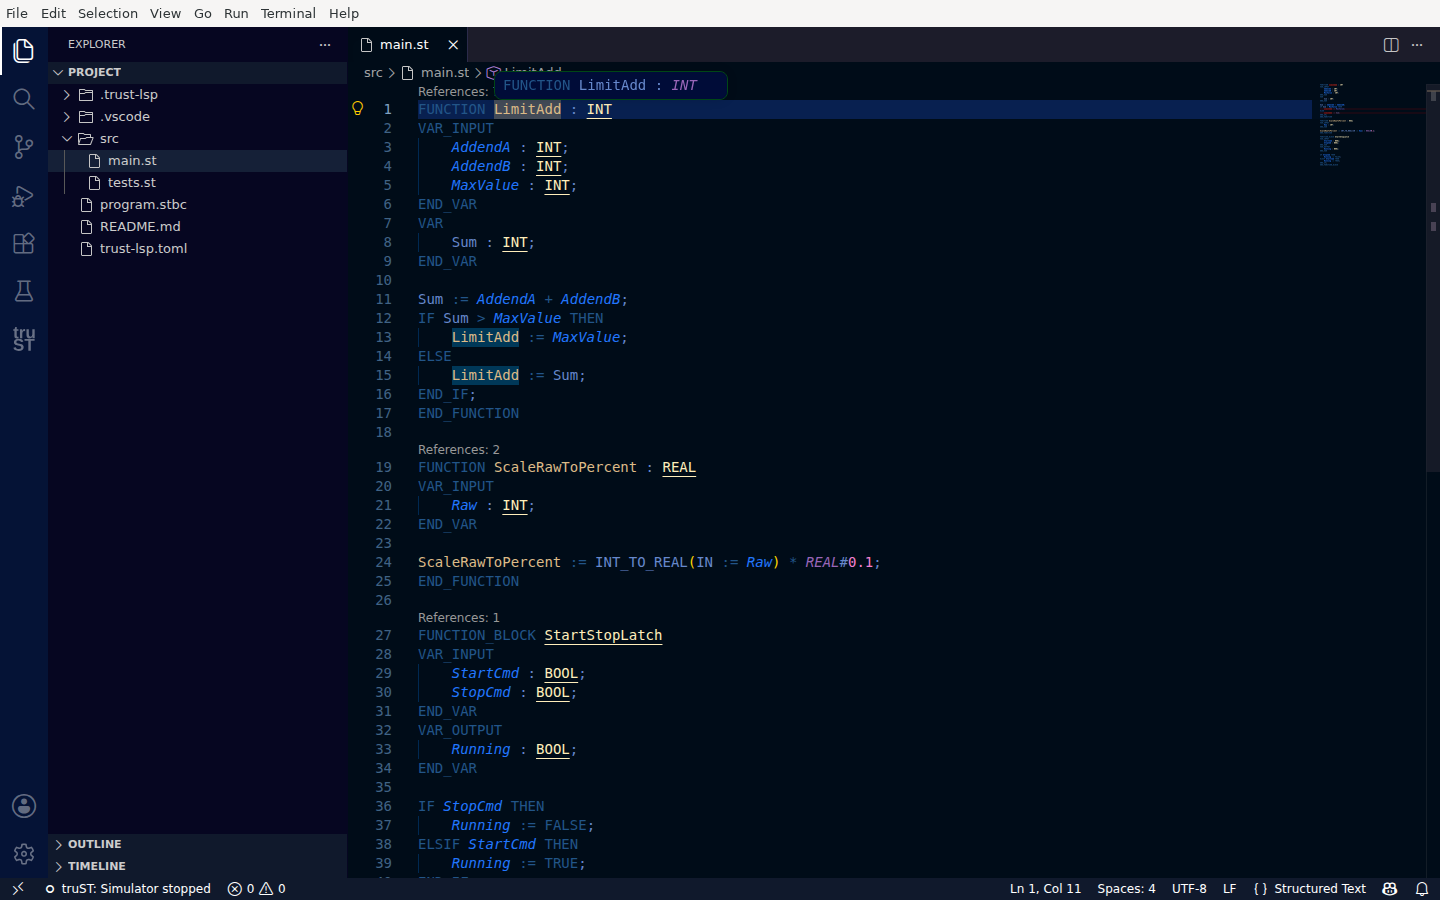The width and height of the screenshot is (1440, 900).
Task: Click the main.st breadcrumb segment
Action: (x=445, y=72)
